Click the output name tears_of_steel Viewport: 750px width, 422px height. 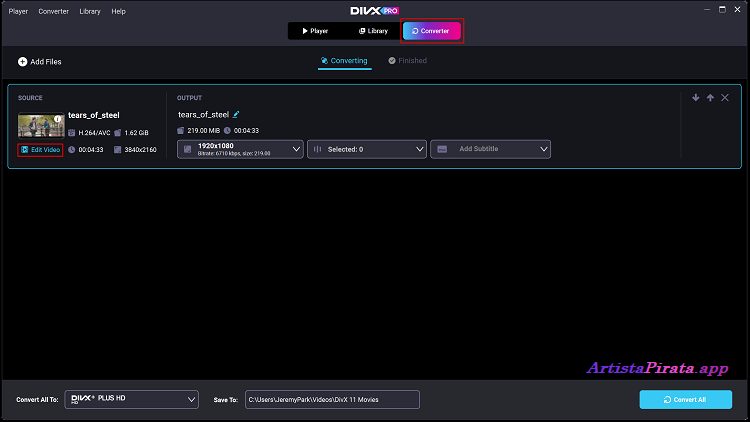pos(203,115)
